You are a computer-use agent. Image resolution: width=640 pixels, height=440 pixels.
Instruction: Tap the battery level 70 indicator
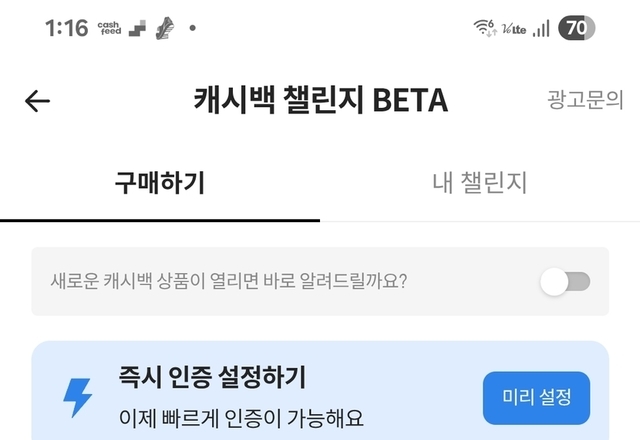tap(576, 28)
